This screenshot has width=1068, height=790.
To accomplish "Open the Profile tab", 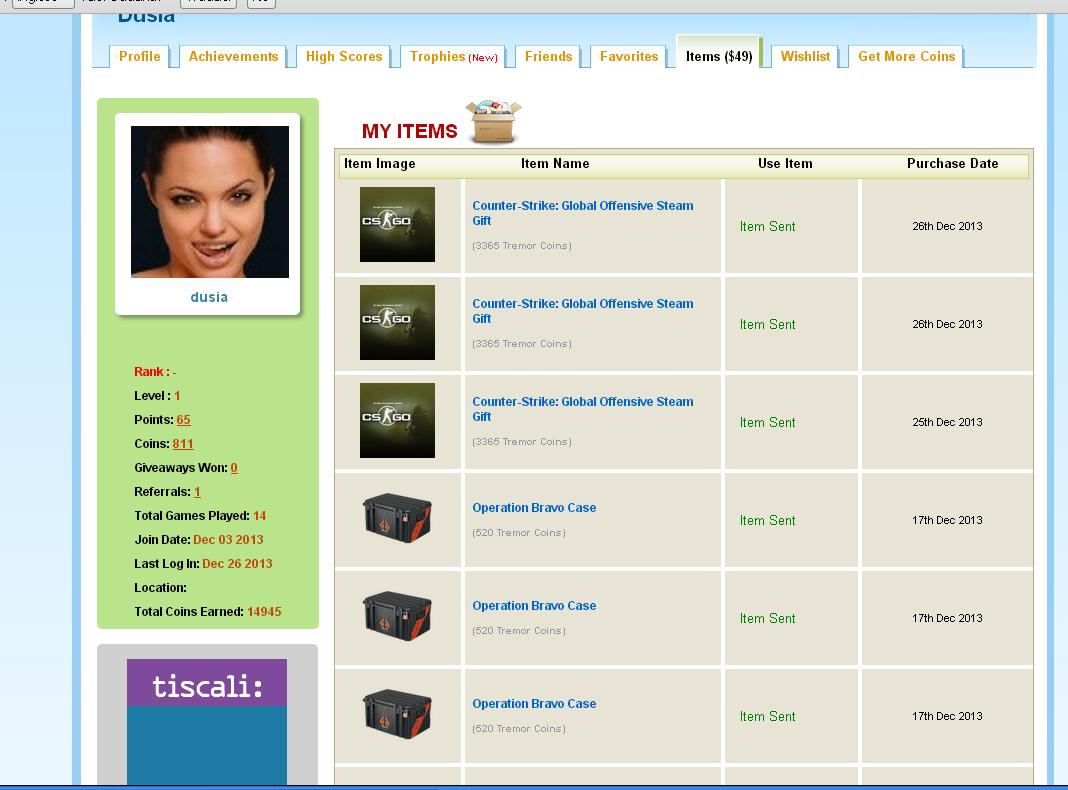I will click(x=140, y=57).
